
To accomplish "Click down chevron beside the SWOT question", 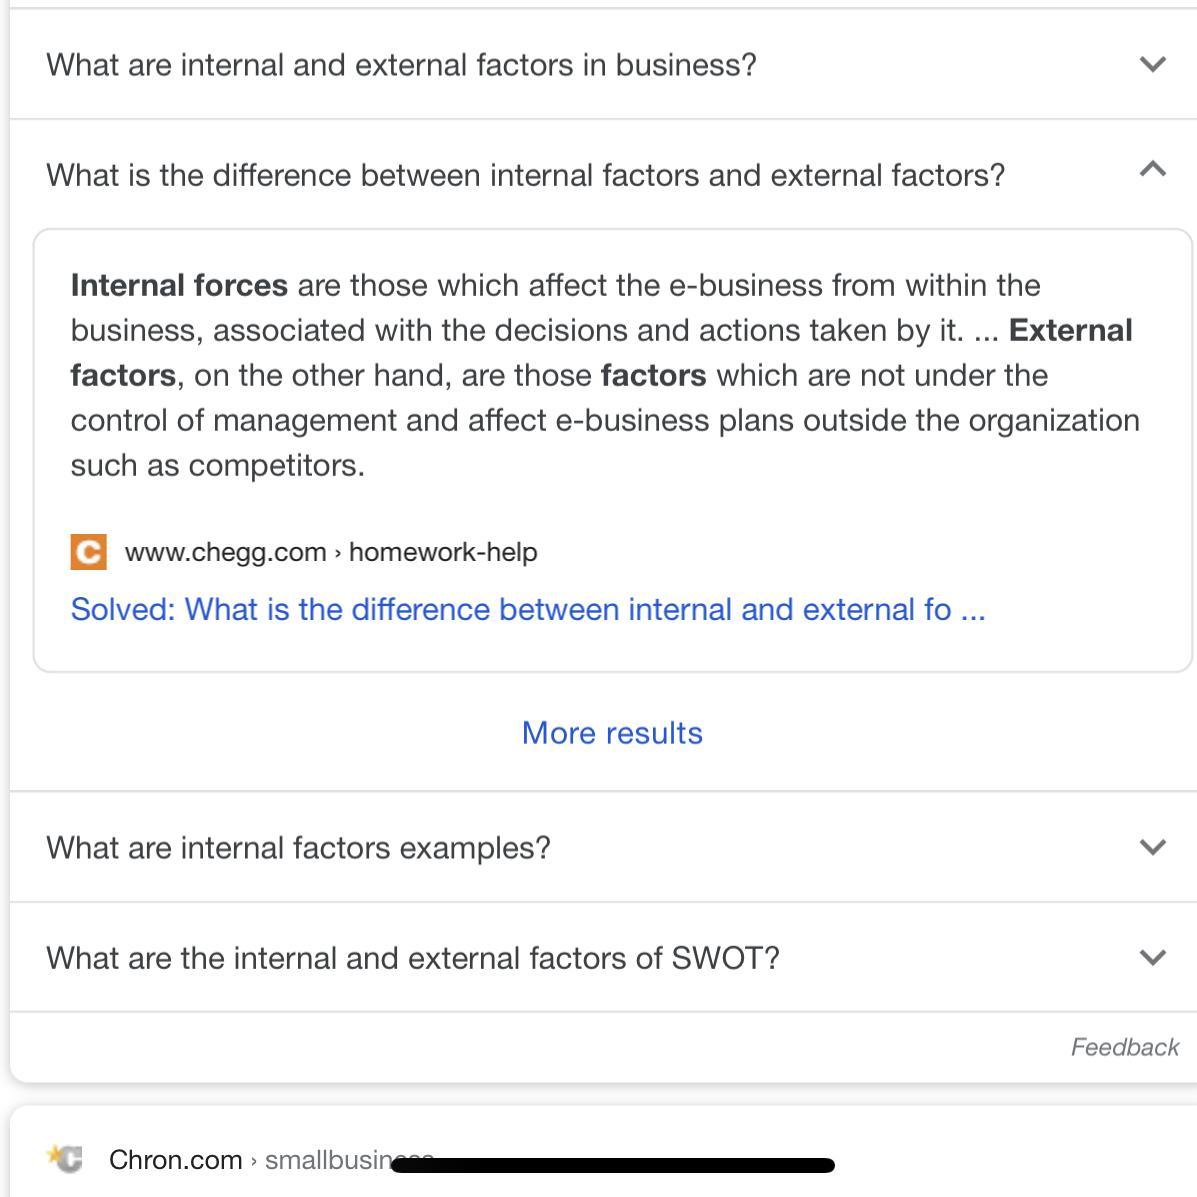I will pos(1153,957).
